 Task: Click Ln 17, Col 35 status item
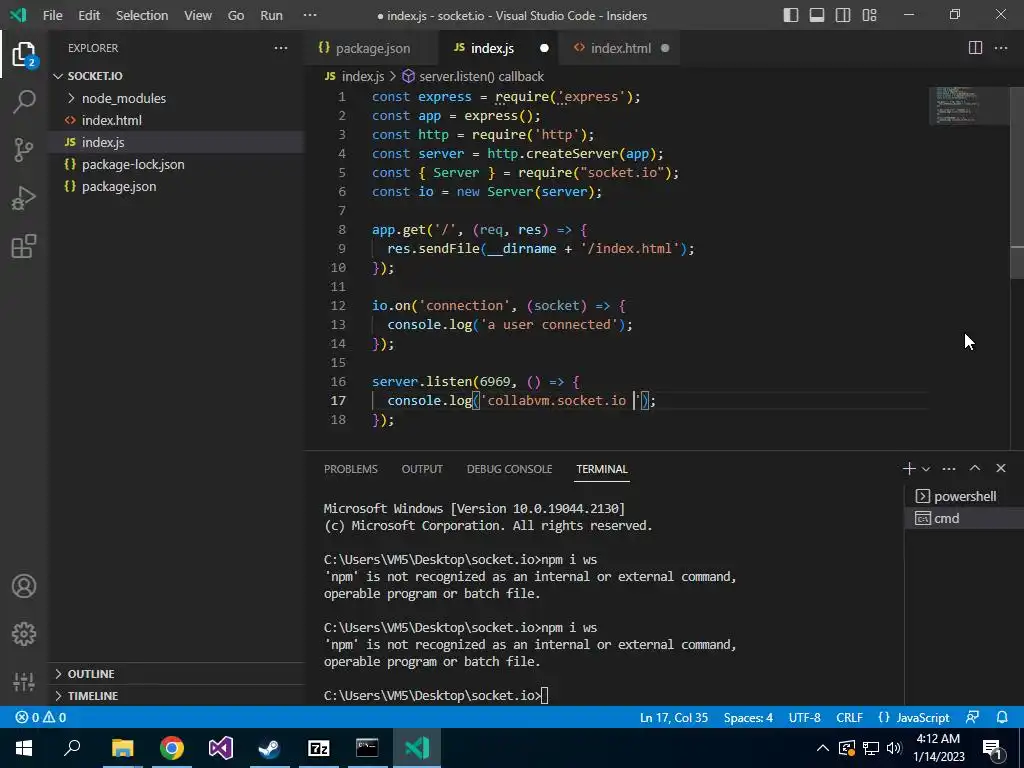coord(673,717)
